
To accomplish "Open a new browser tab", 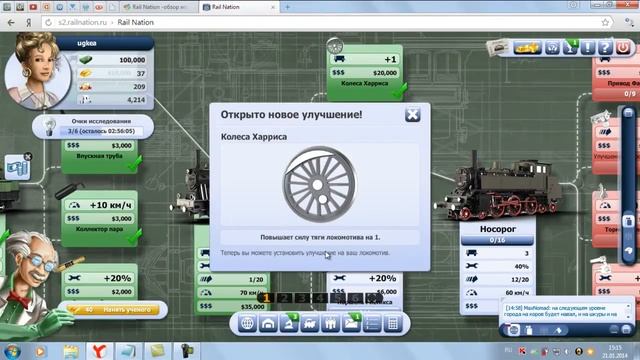I will pos(287,7).
